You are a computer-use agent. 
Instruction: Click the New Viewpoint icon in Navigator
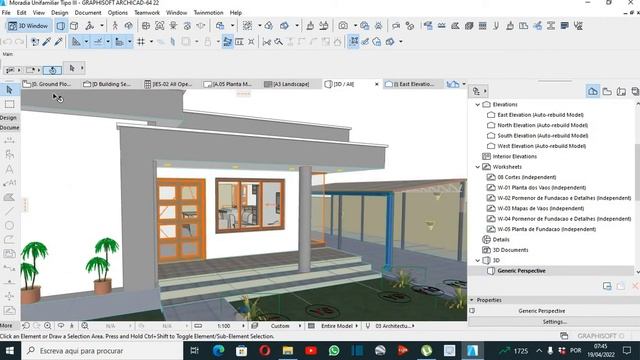607,286
